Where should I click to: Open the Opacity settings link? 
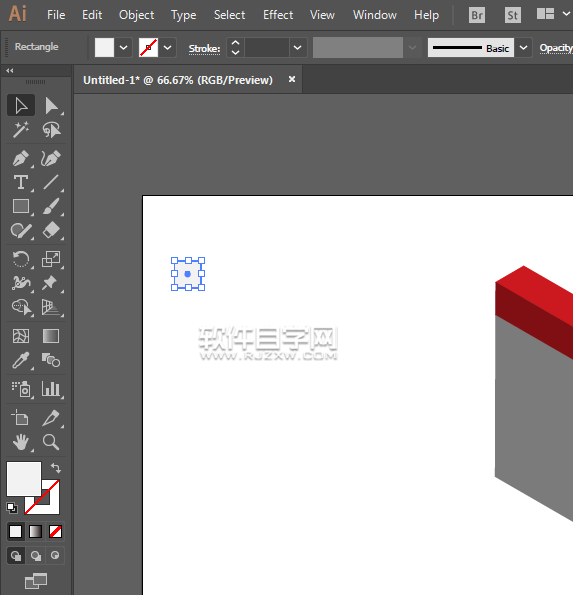pos(556,48)
